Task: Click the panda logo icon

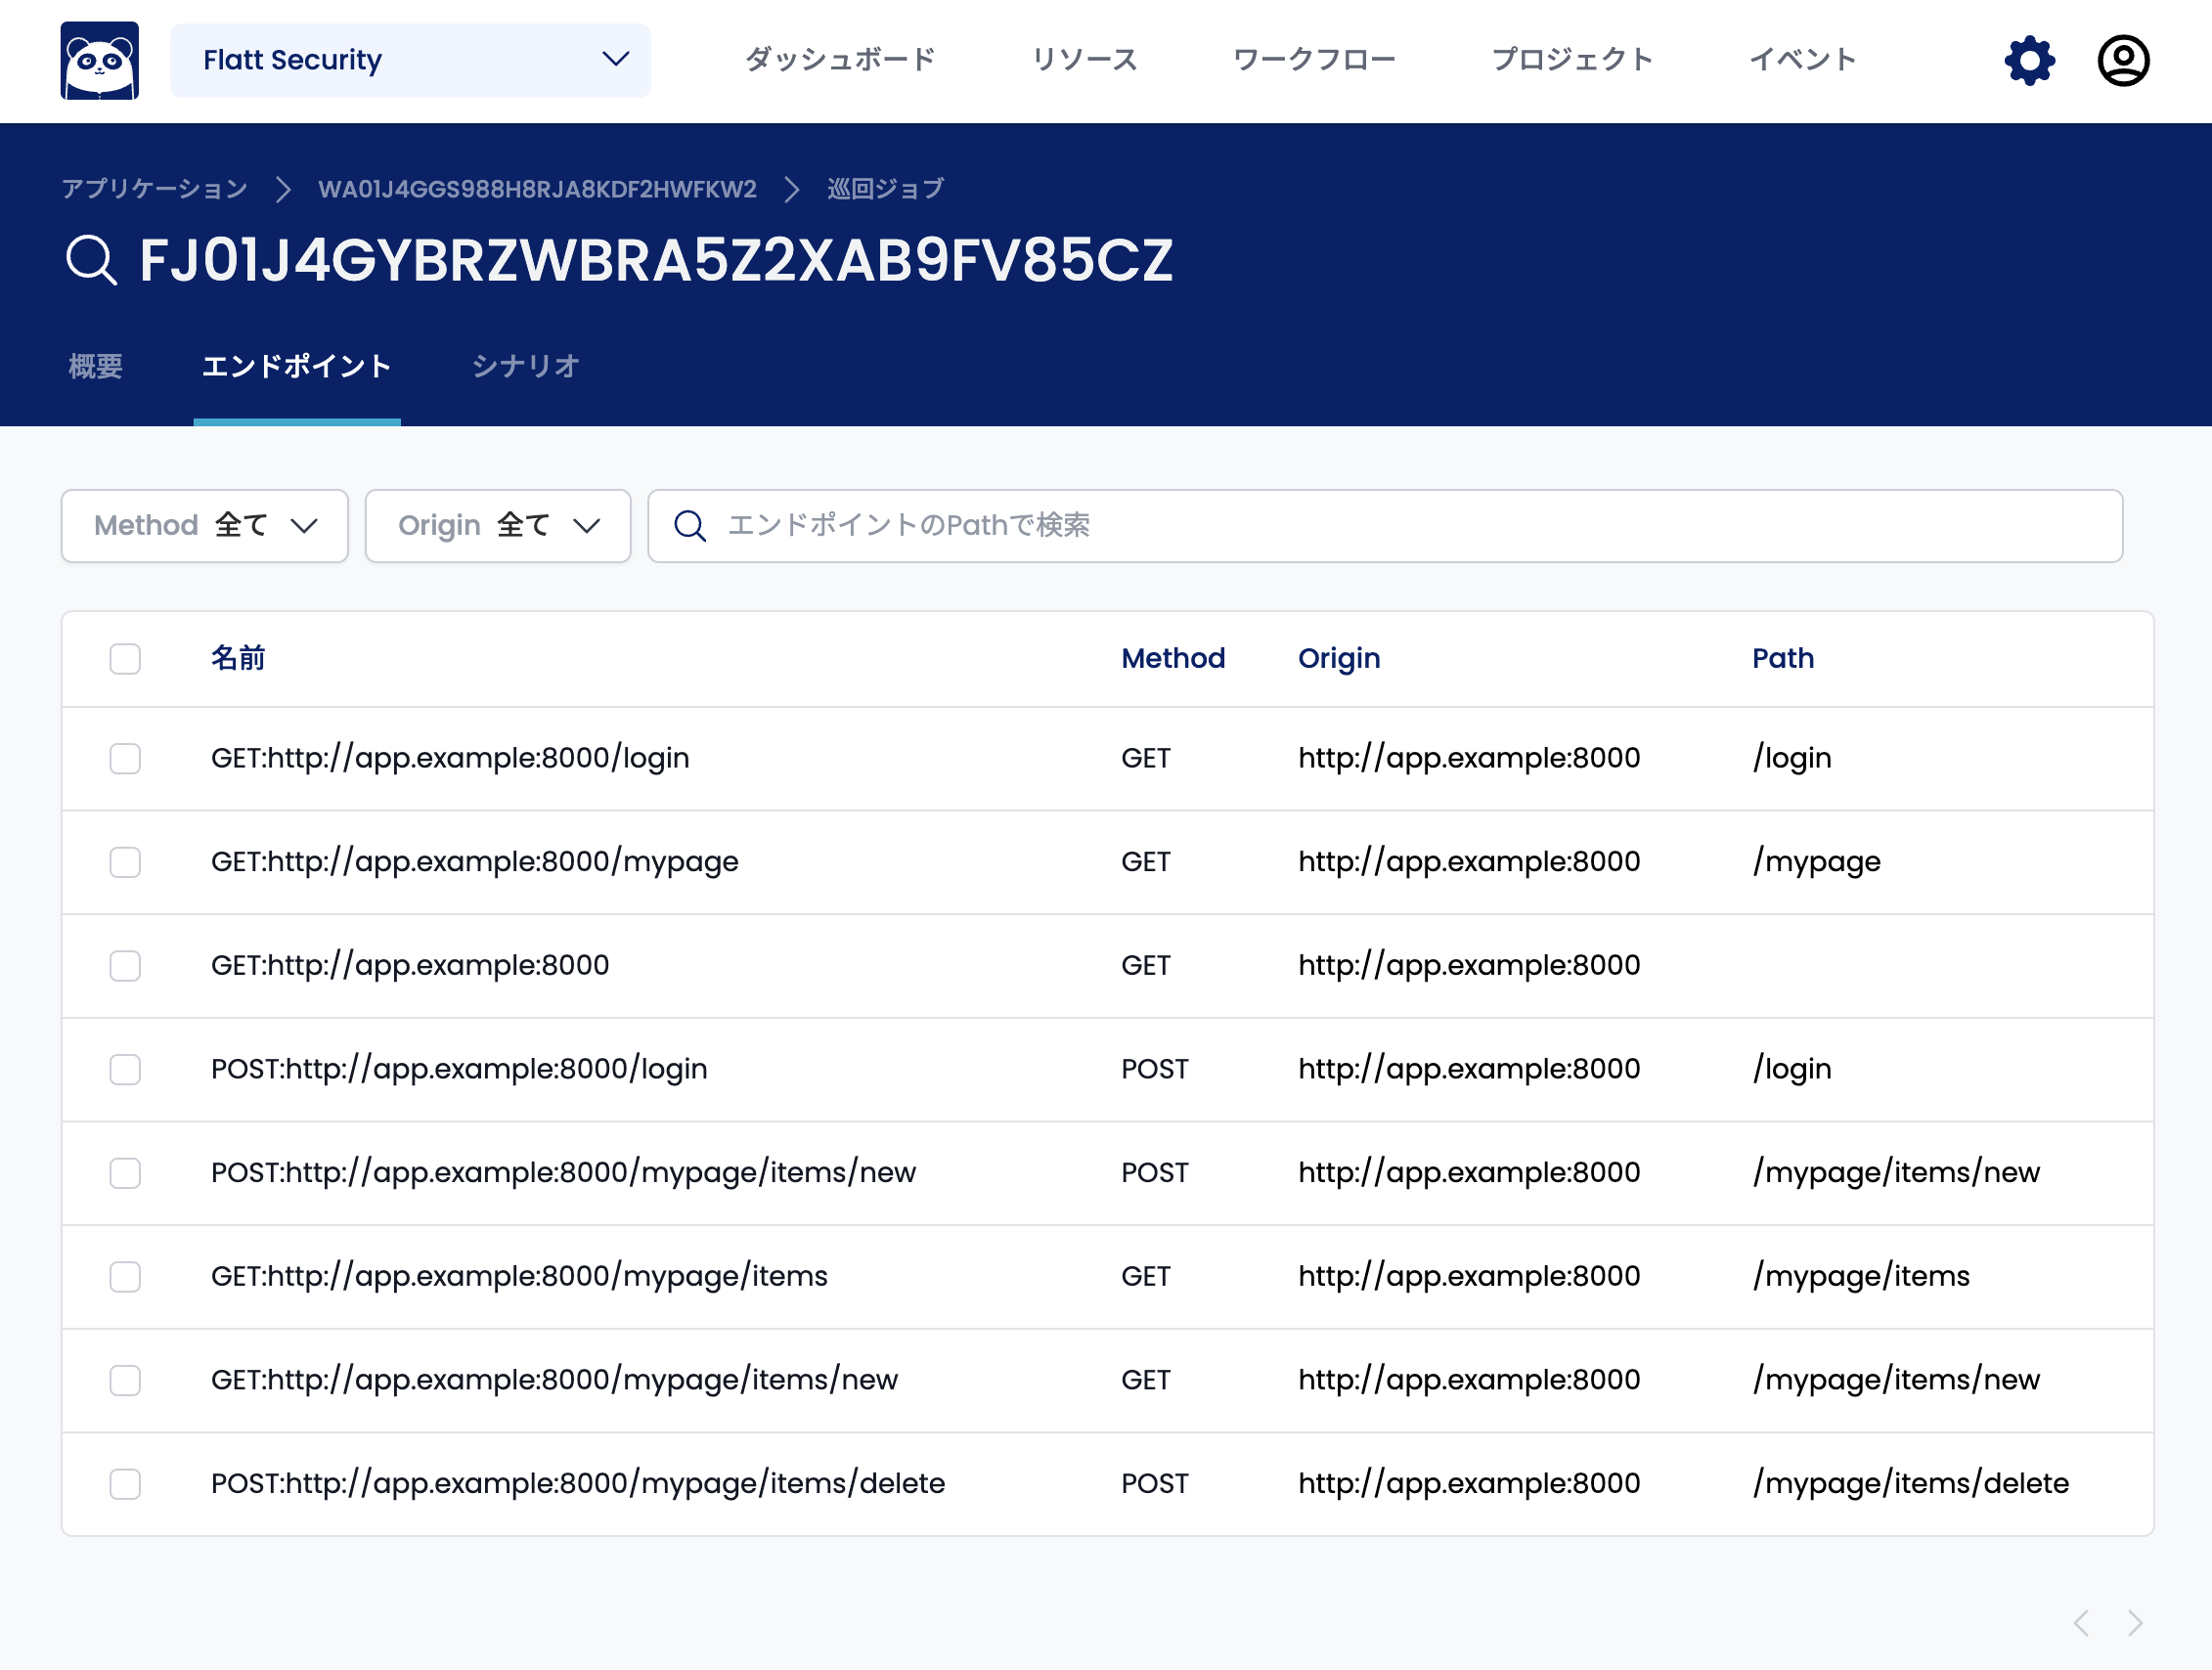Action: [99, 60]
